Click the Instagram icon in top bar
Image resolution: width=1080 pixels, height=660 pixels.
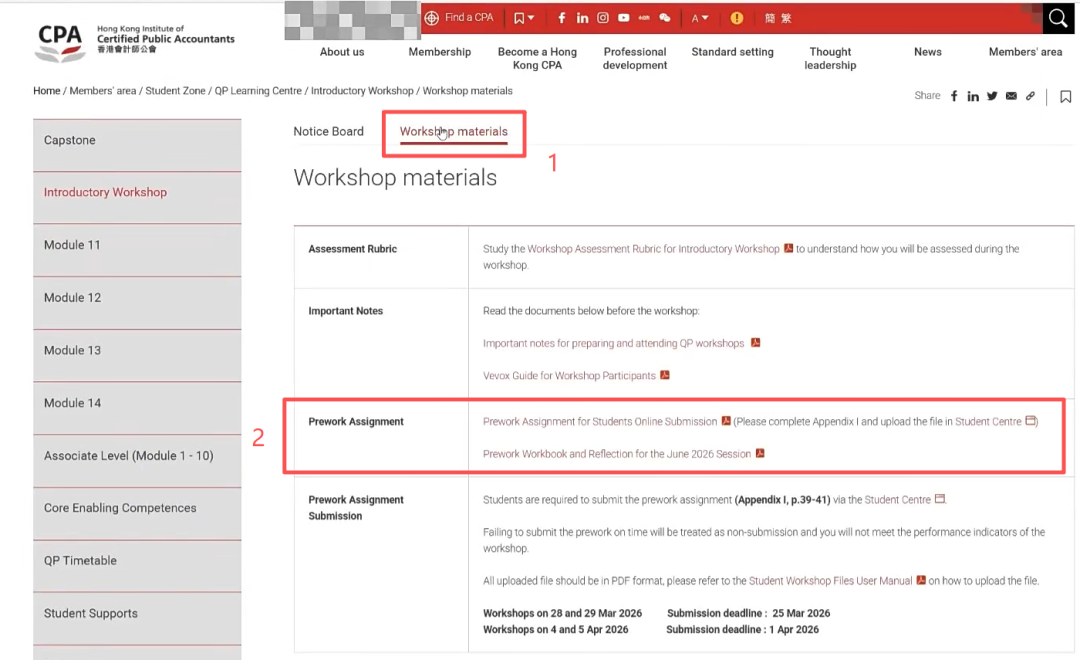tap(603, 18)
